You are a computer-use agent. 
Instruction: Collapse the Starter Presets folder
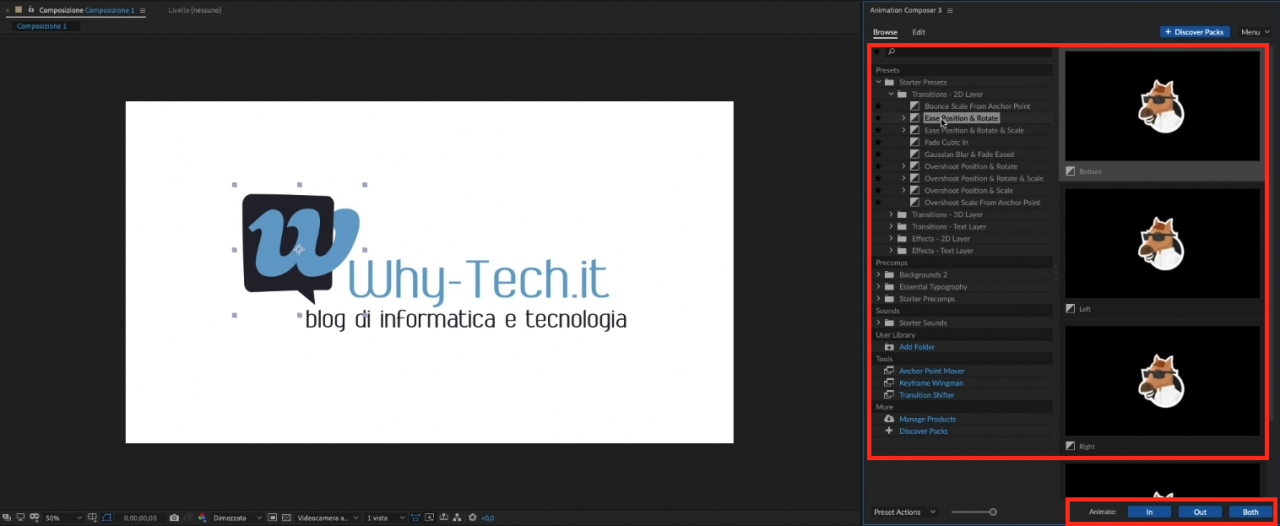click(x=878, y=82)
